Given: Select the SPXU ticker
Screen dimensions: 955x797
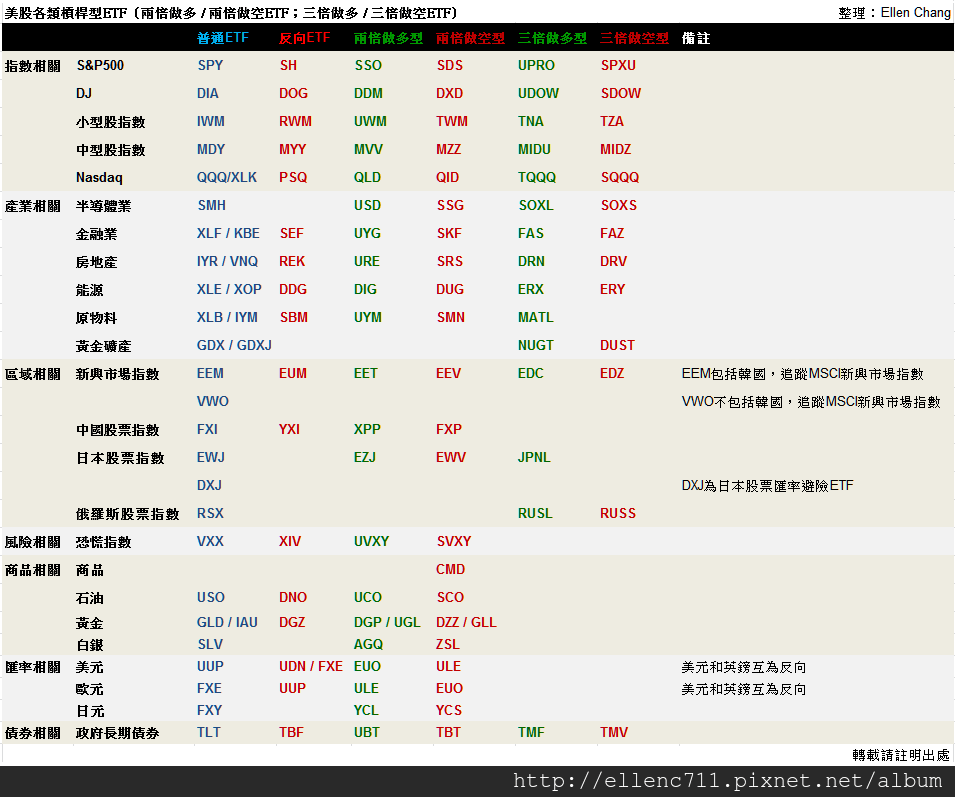Looking at the screenshot, I should pyautogui.click(x=618, y=65).
